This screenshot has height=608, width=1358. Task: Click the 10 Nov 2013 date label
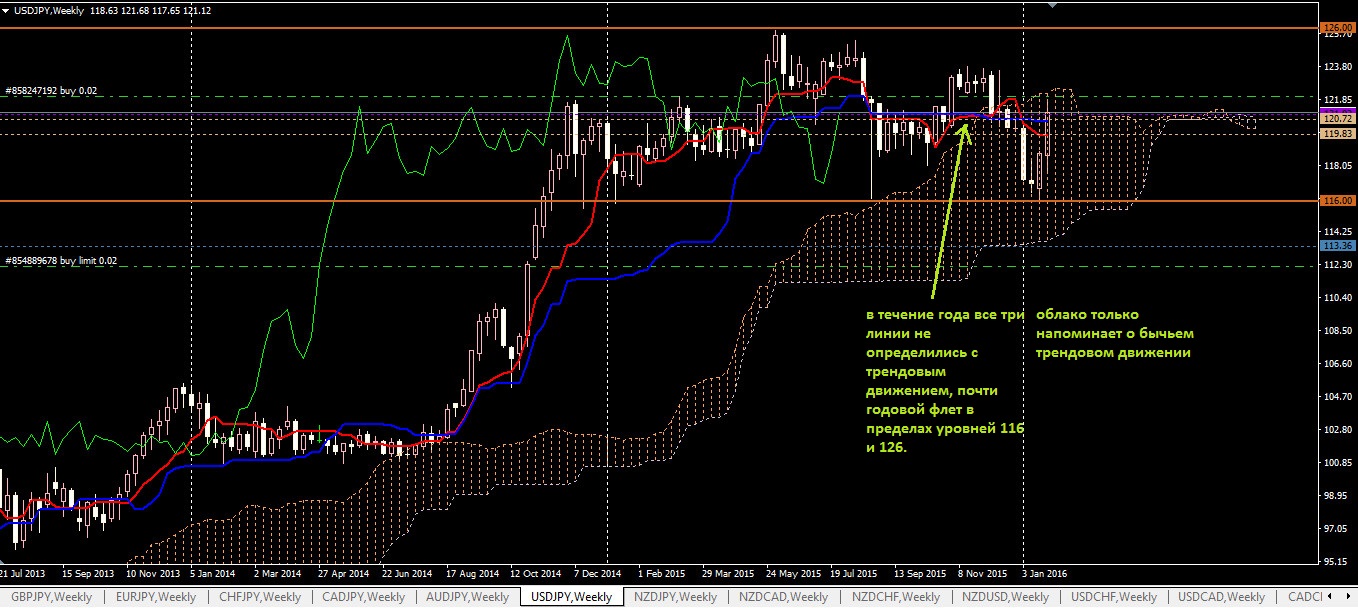[x=153, y=575]
